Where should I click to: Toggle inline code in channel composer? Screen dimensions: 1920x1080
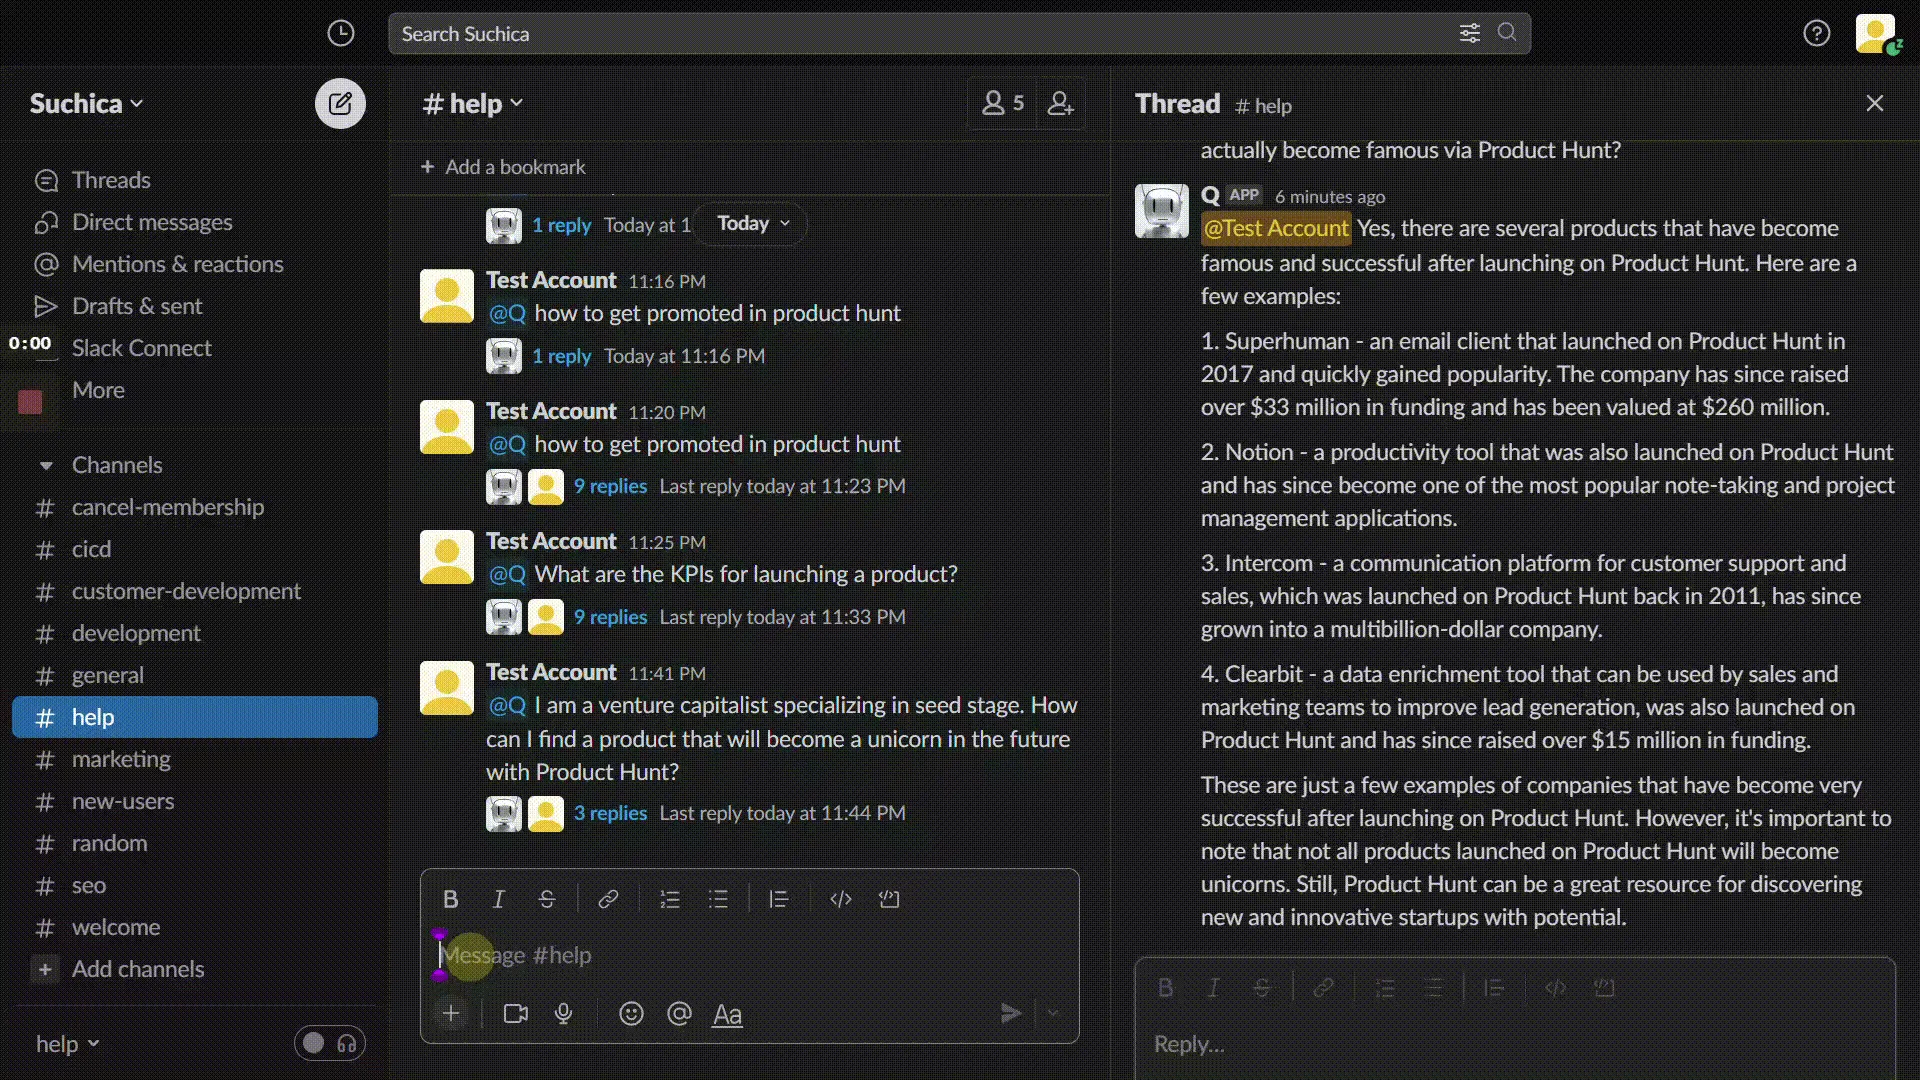[841, 899]
